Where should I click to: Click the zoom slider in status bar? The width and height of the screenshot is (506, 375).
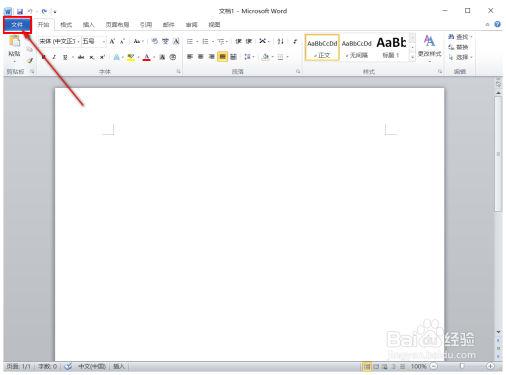(462, 366)
